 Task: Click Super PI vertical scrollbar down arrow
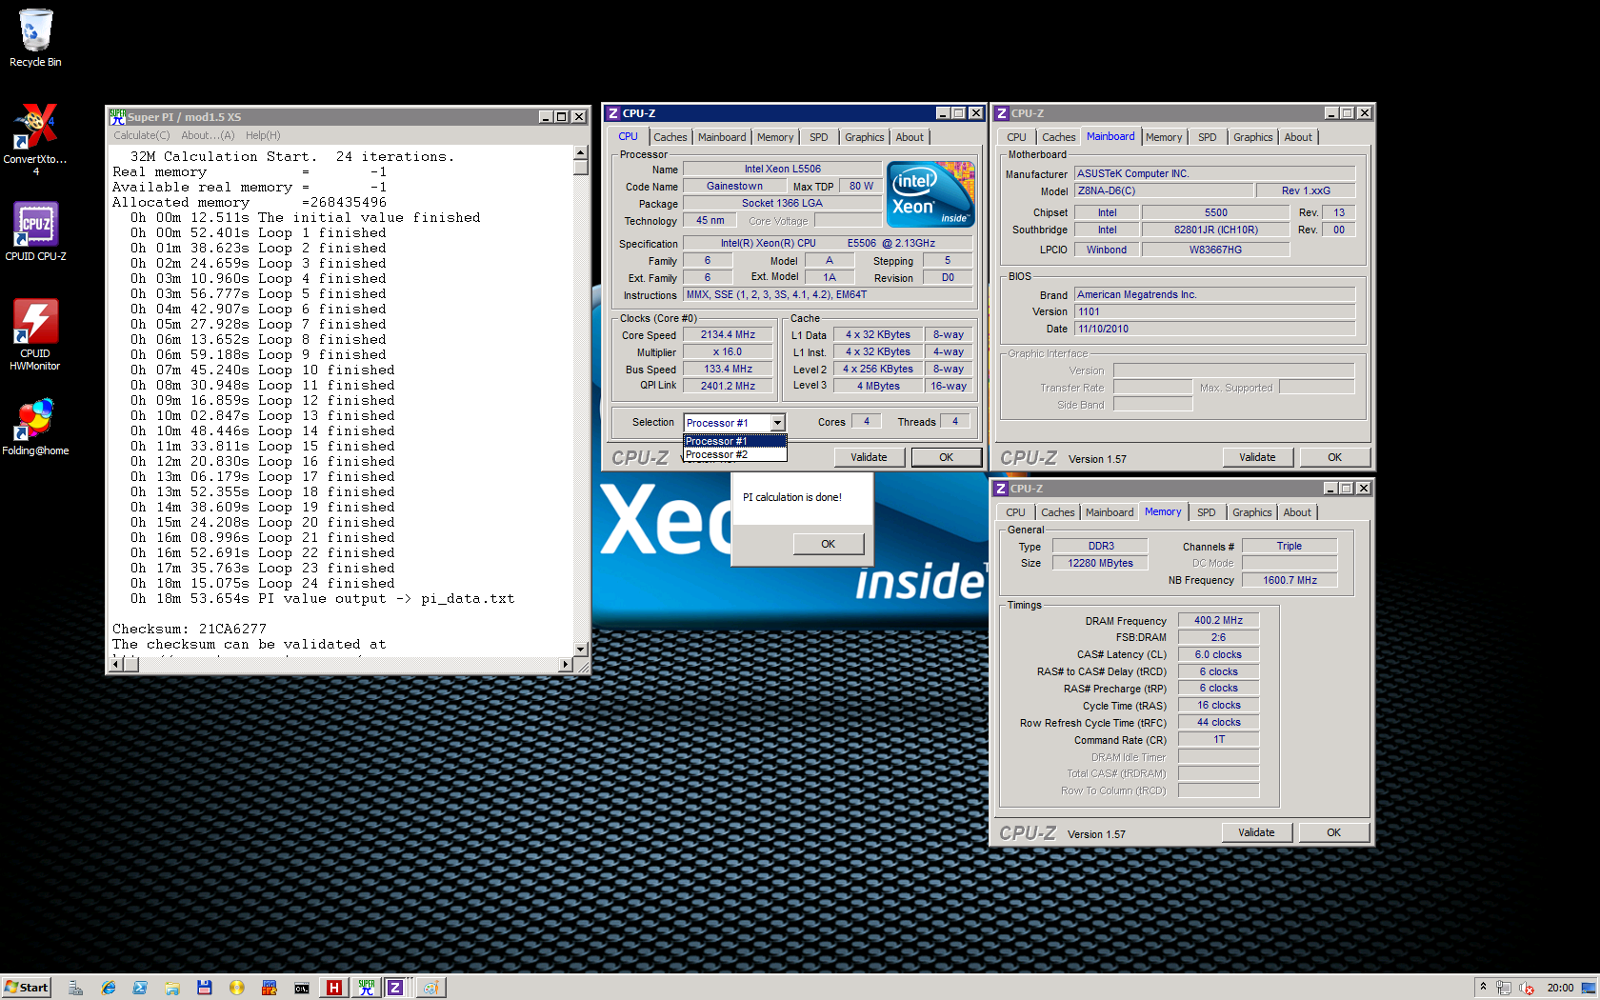[x=580, y=649]
